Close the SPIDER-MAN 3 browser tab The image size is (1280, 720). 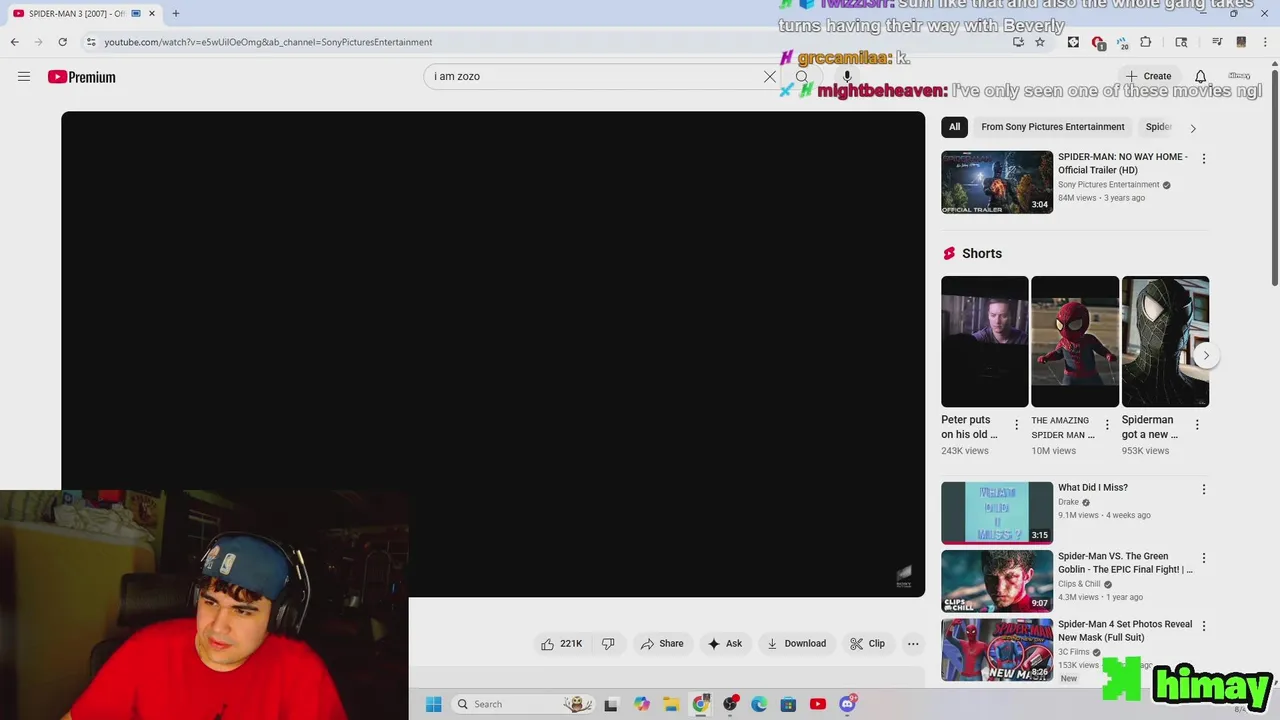[152, 14]
